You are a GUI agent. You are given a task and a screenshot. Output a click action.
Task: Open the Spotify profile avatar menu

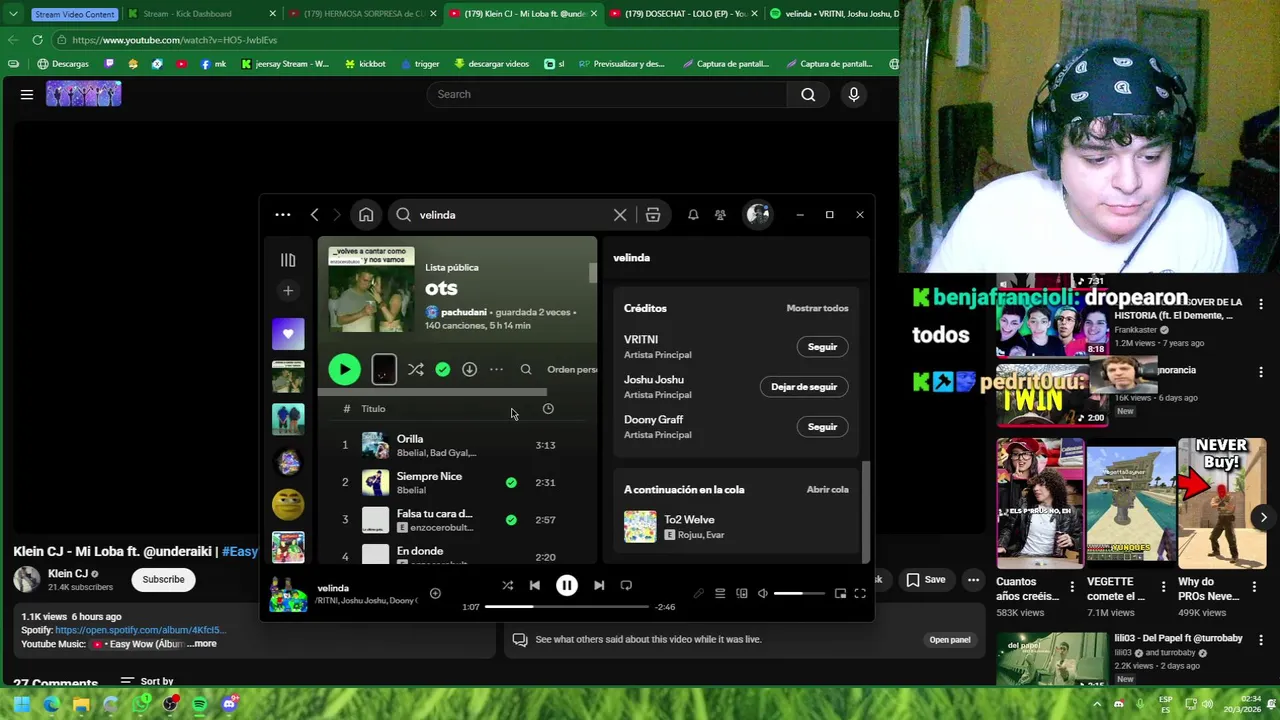(758, 215)
